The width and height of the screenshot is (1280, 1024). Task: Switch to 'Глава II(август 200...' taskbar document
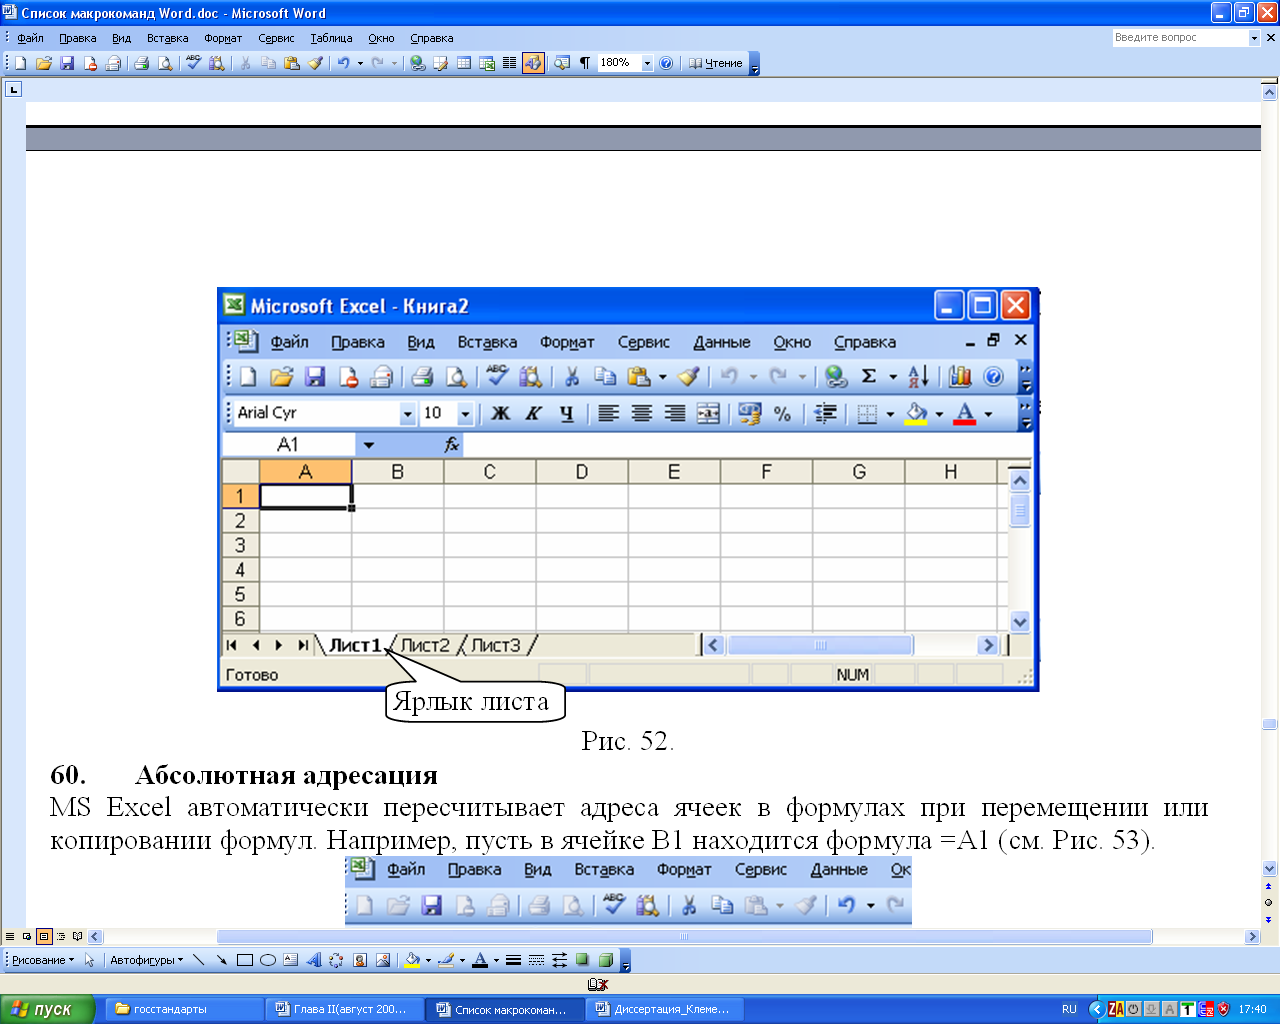point(343,1009)
